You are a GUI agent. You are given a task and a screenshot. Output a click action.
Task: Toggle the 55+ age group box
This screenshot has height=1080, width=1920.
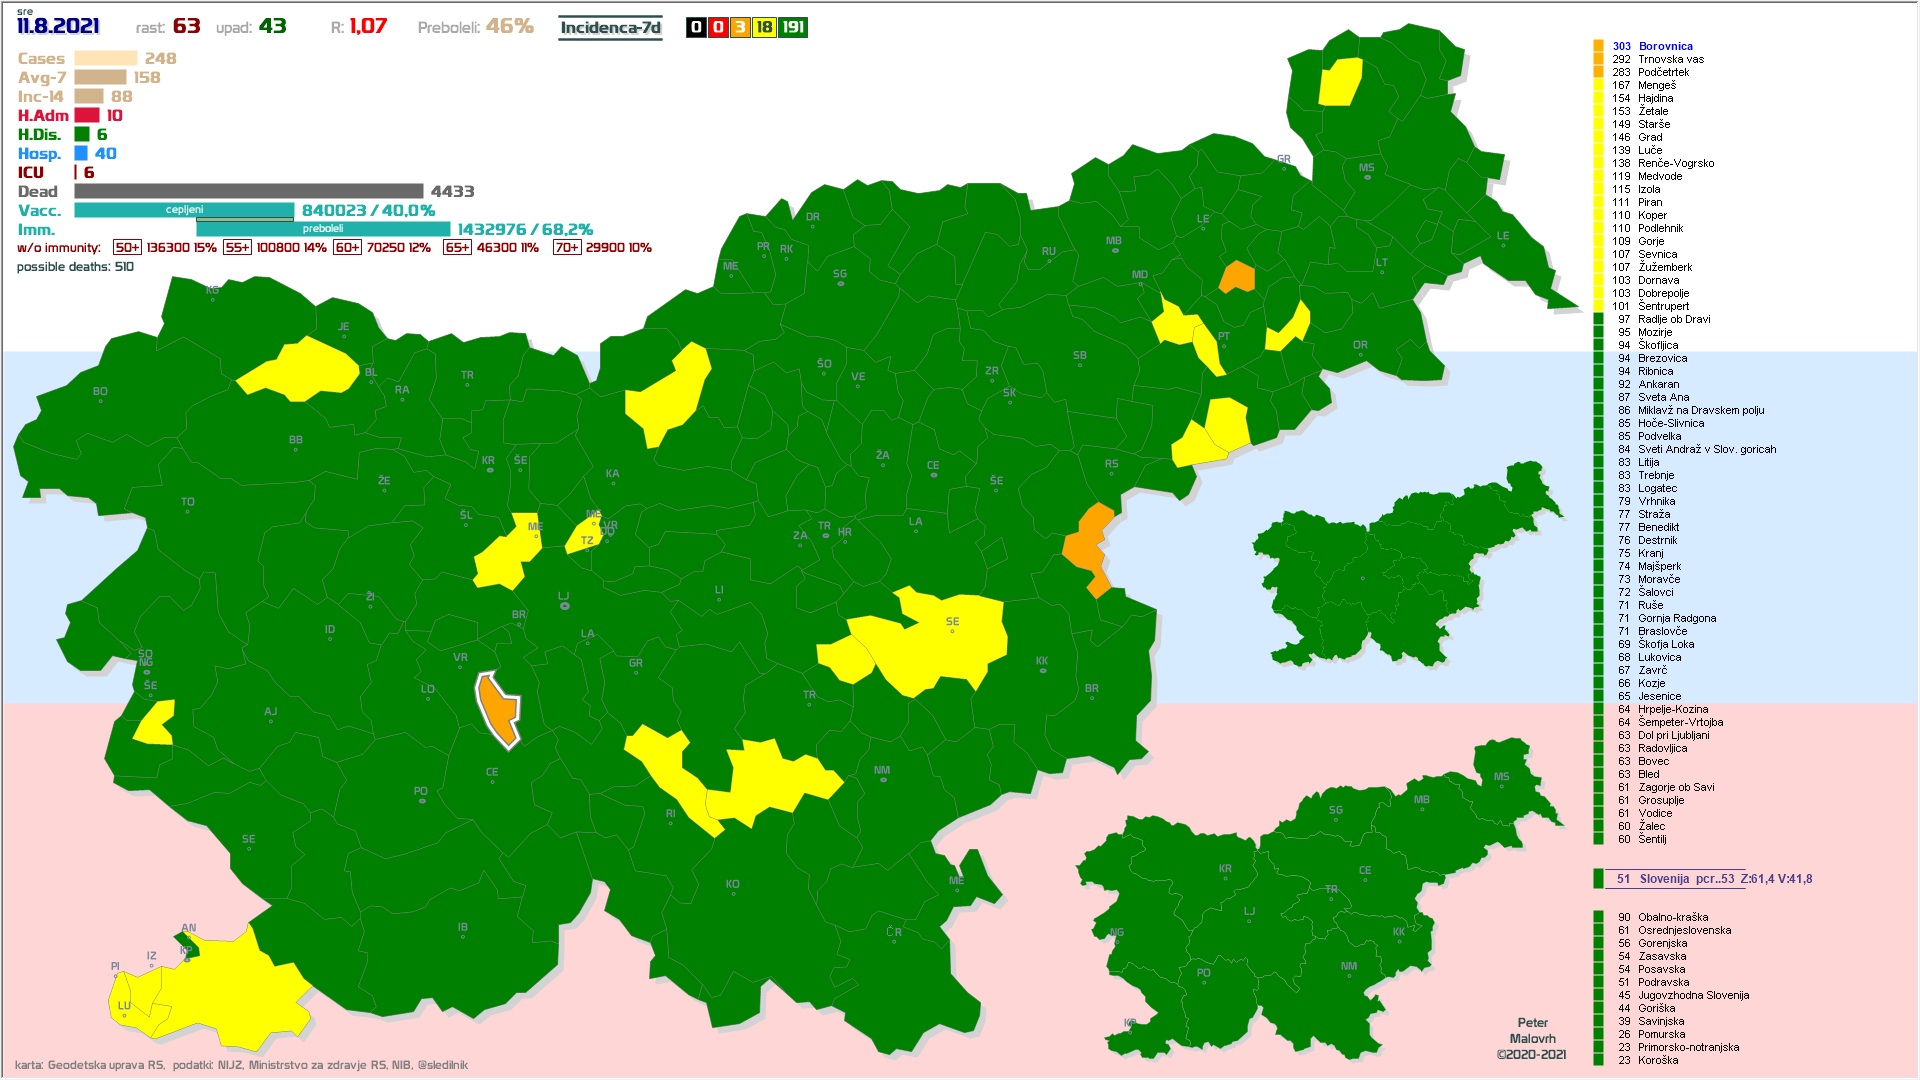pyautogui.click(x=237, y=248)
